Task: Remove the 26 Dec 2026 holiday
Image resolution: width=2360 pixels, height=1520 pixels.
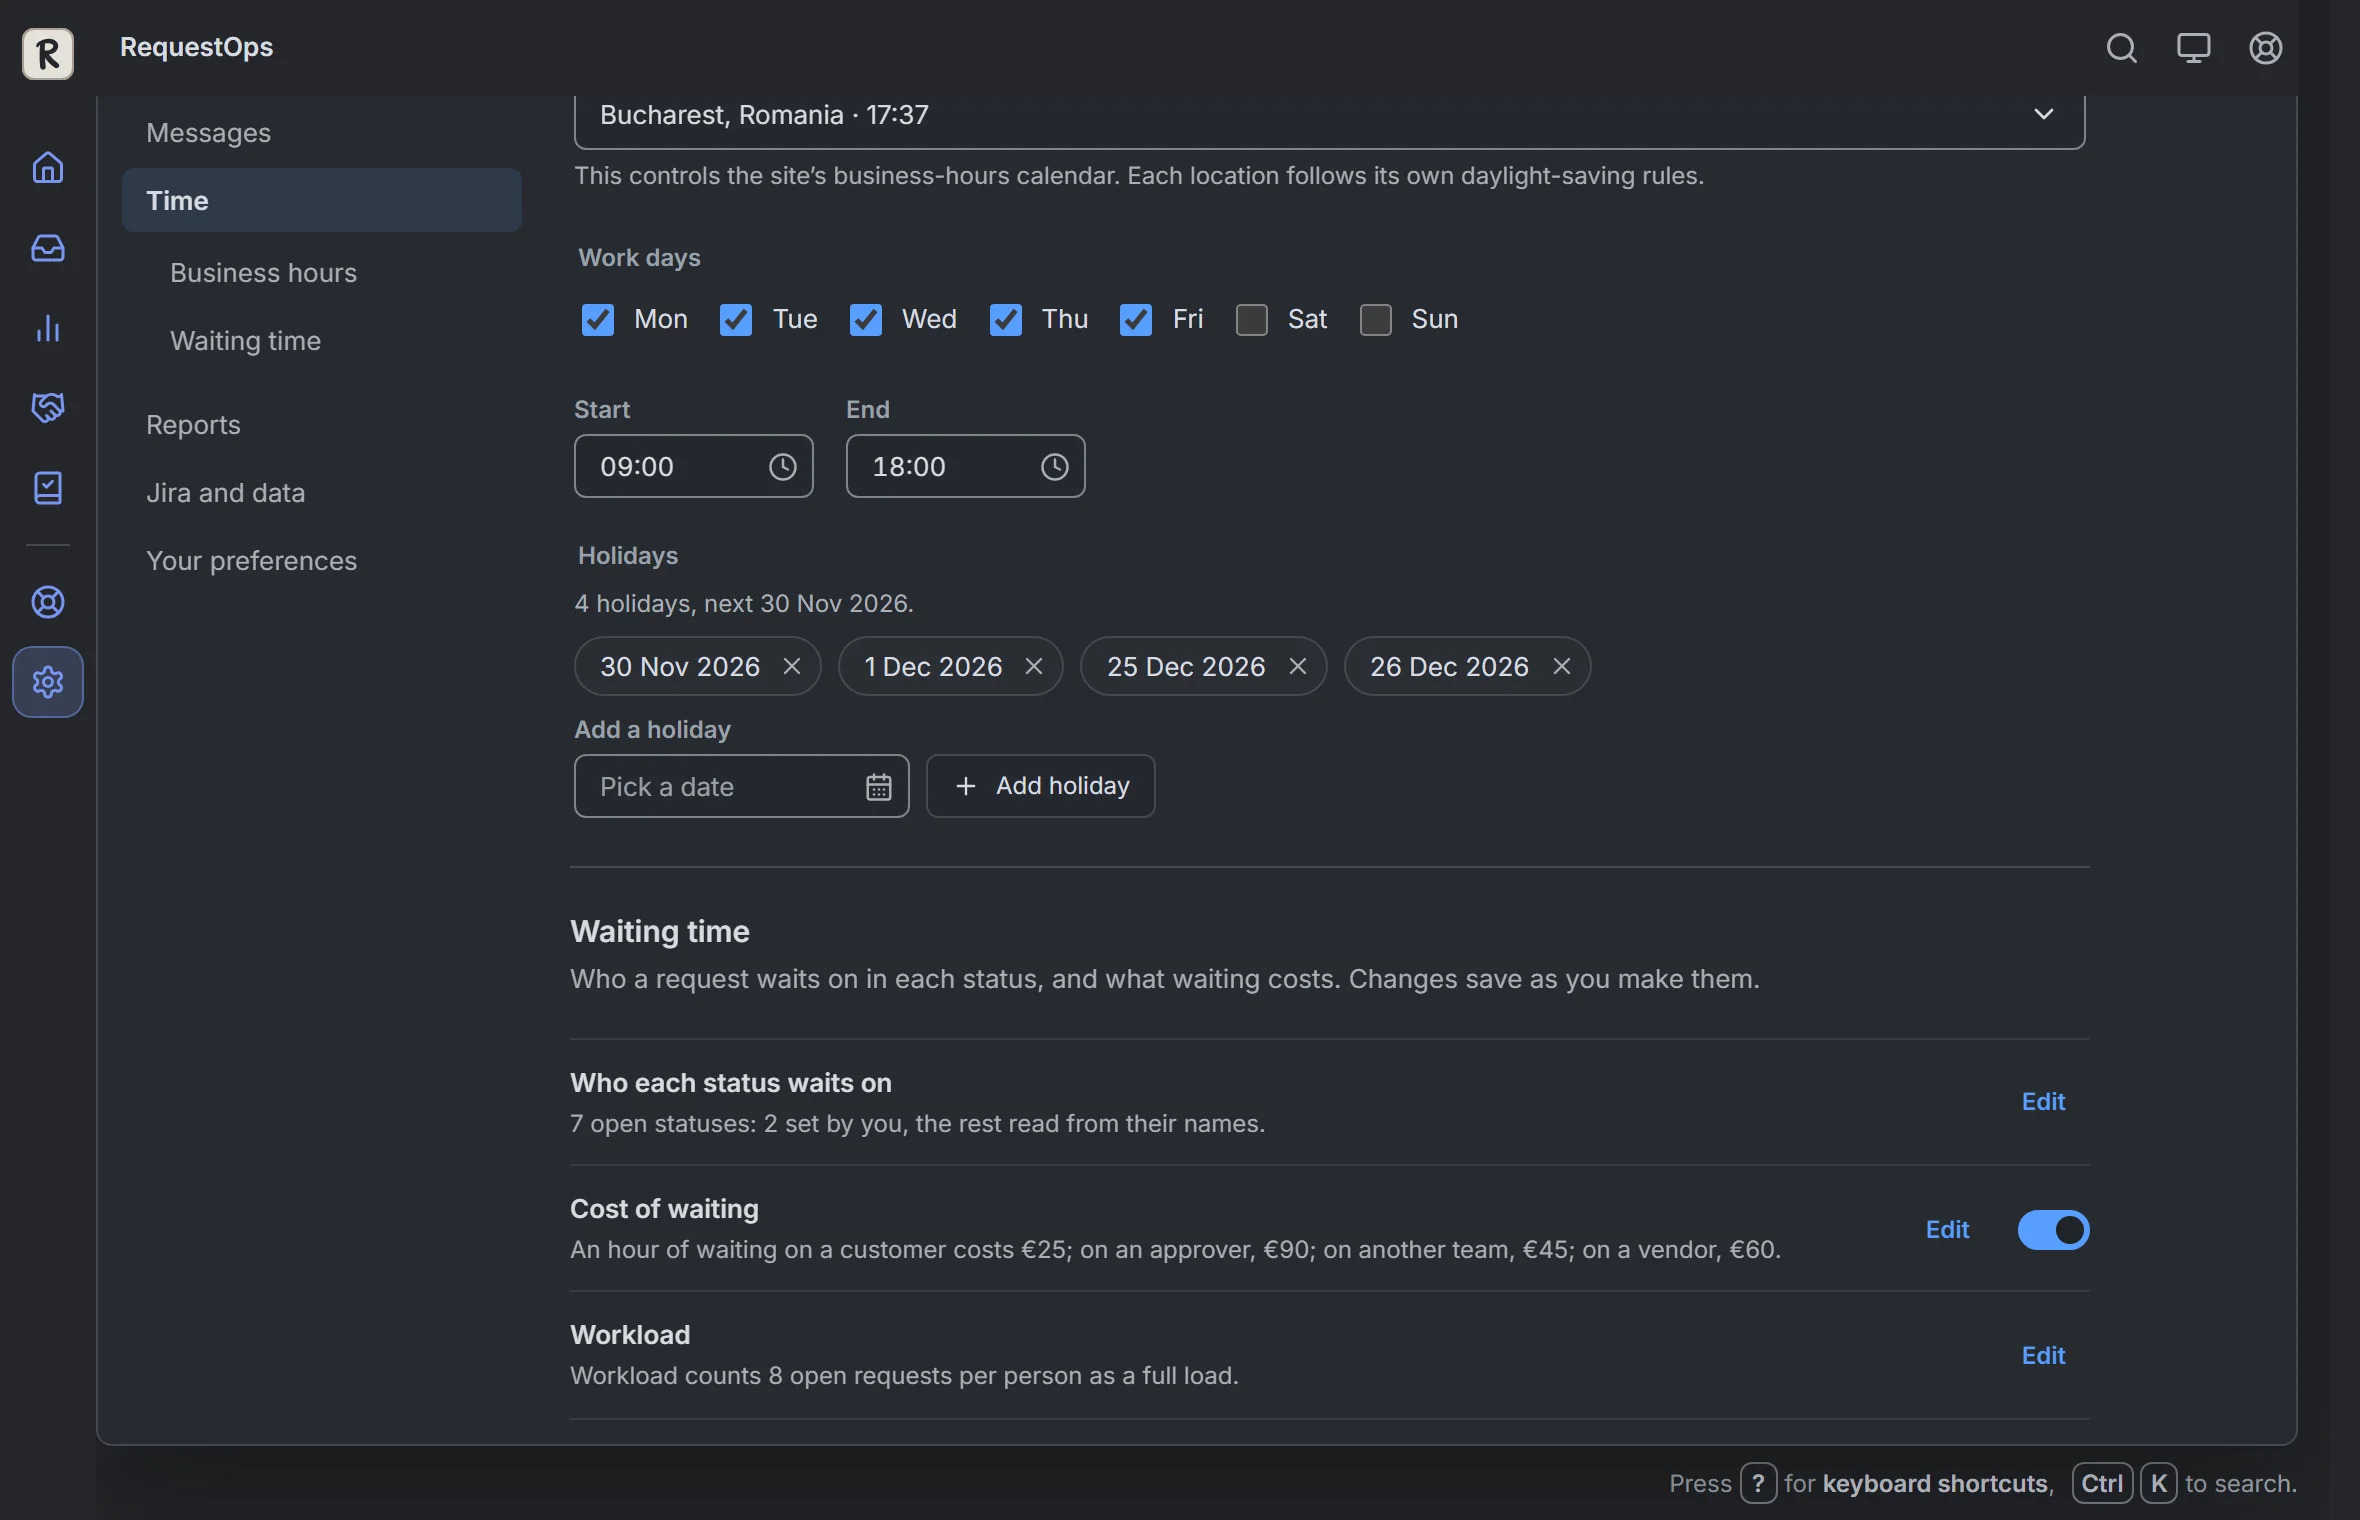Action: click(x=1561, y=666)
